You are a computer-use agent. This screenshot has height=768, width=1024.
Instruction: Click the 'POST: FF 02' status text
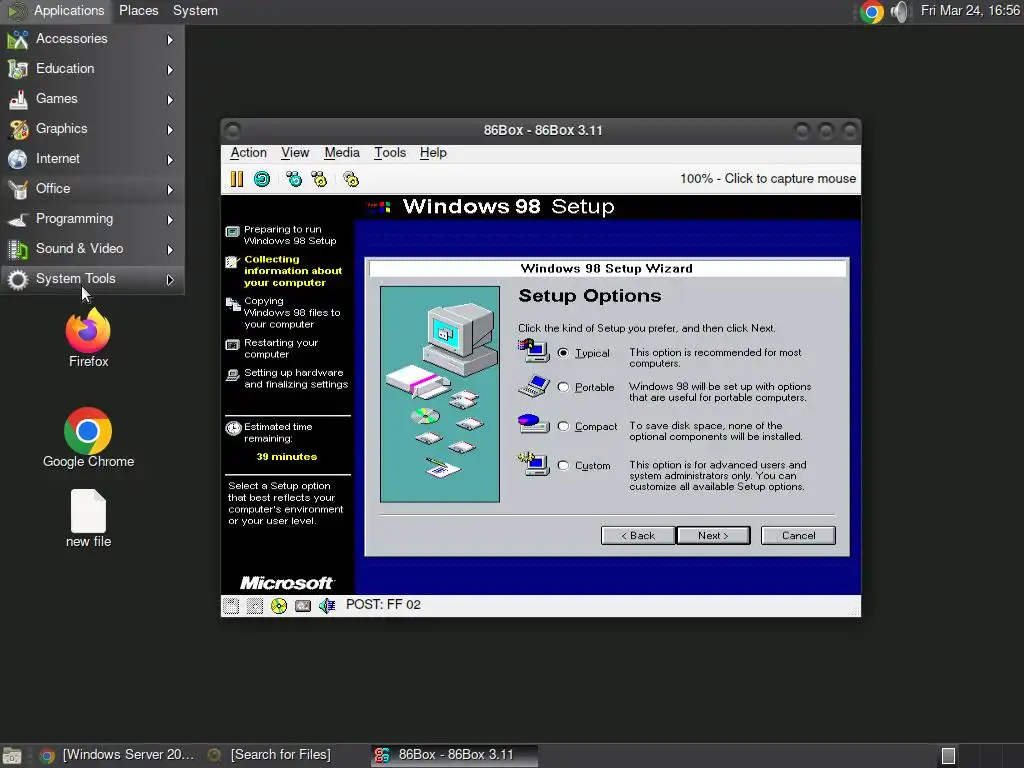(x=383, y=605)
